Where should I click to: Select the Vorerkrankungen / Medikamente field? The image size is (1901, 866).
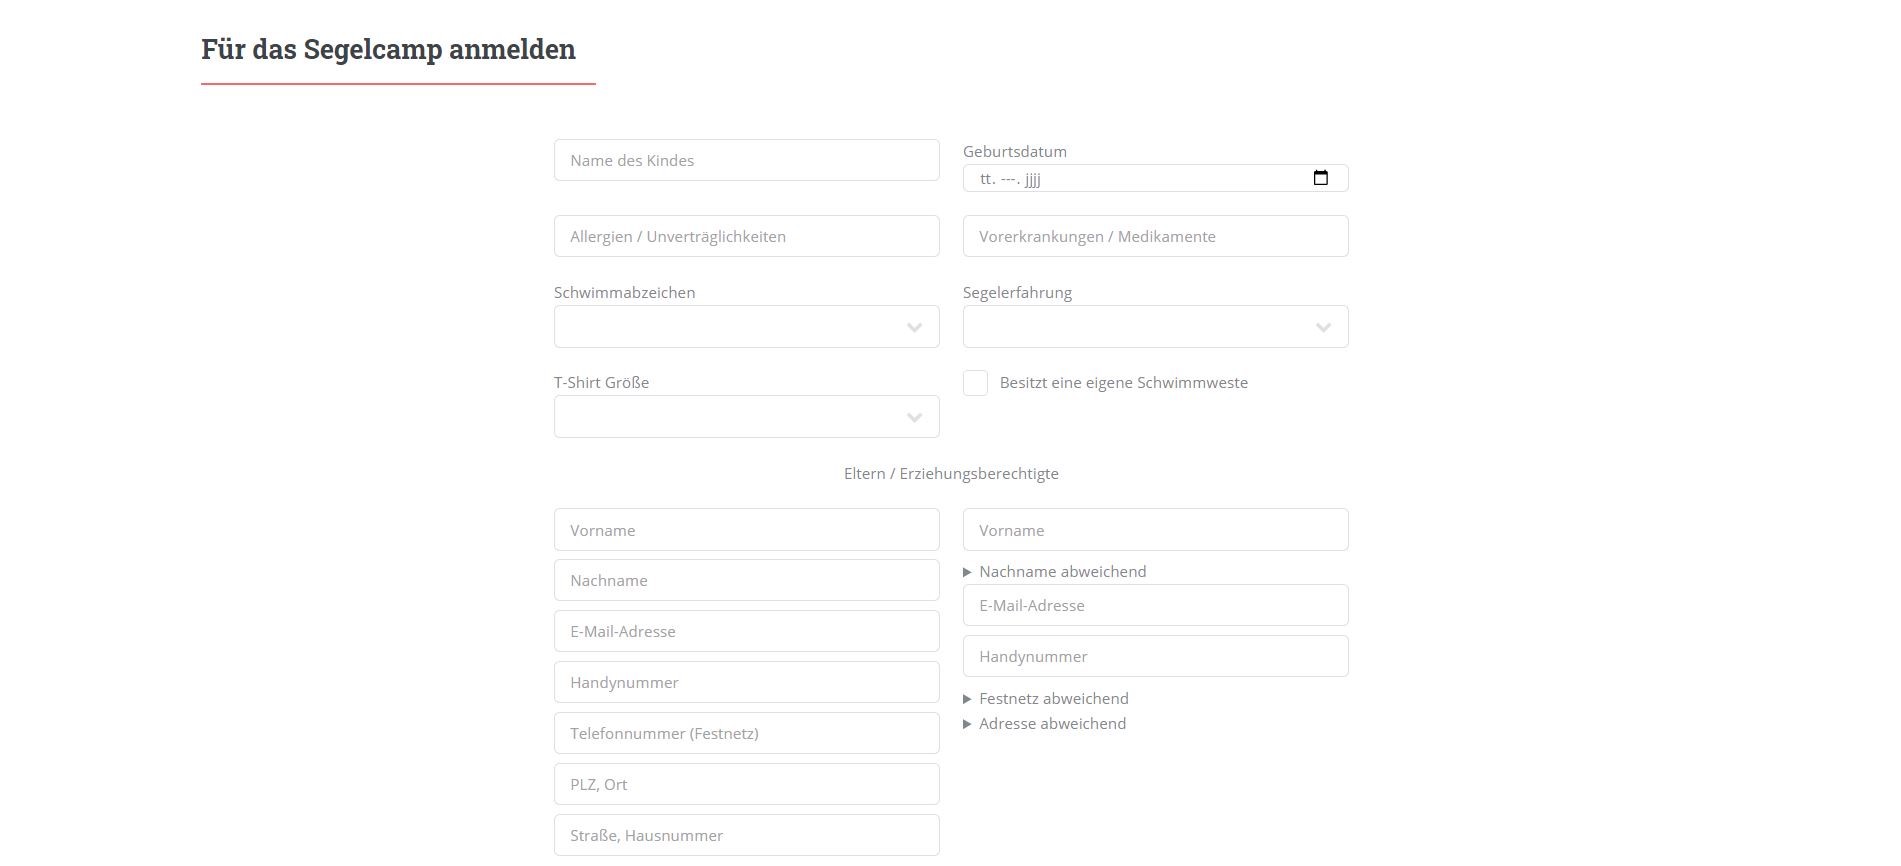coord(1155,236)
